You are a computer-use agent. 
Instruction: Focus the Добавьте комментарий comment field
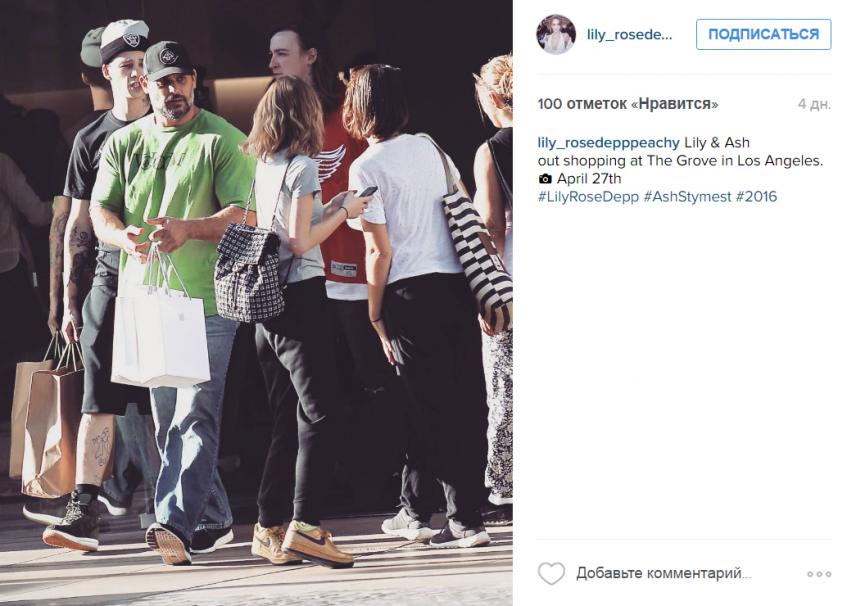click(664, 573)
